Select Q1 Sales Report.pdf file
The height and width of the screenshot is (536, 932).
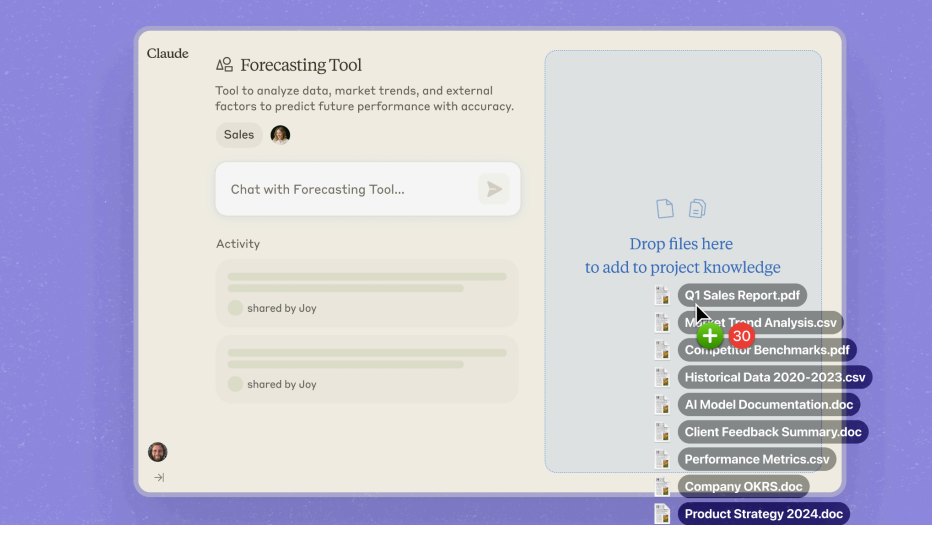(742, 296)
